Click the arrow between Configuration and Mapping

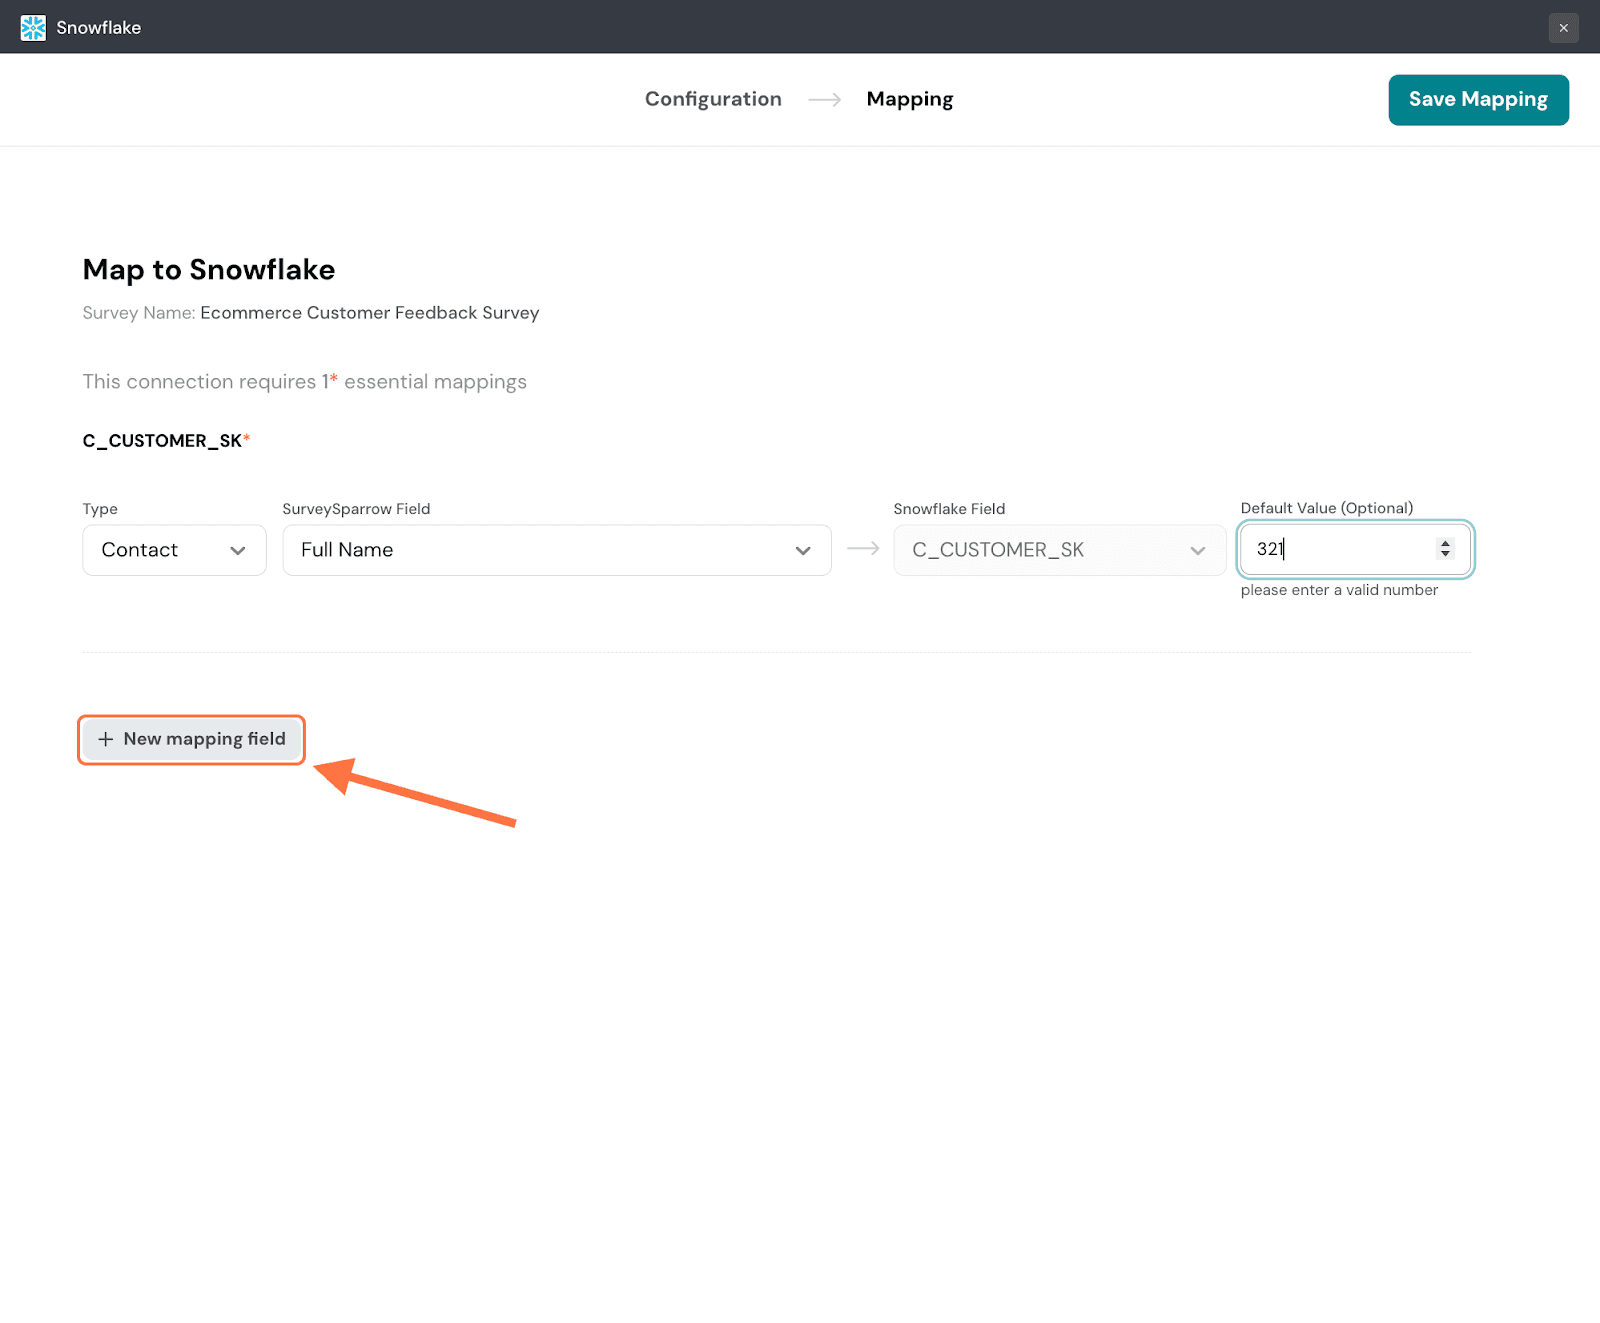[x=824, y=99]
